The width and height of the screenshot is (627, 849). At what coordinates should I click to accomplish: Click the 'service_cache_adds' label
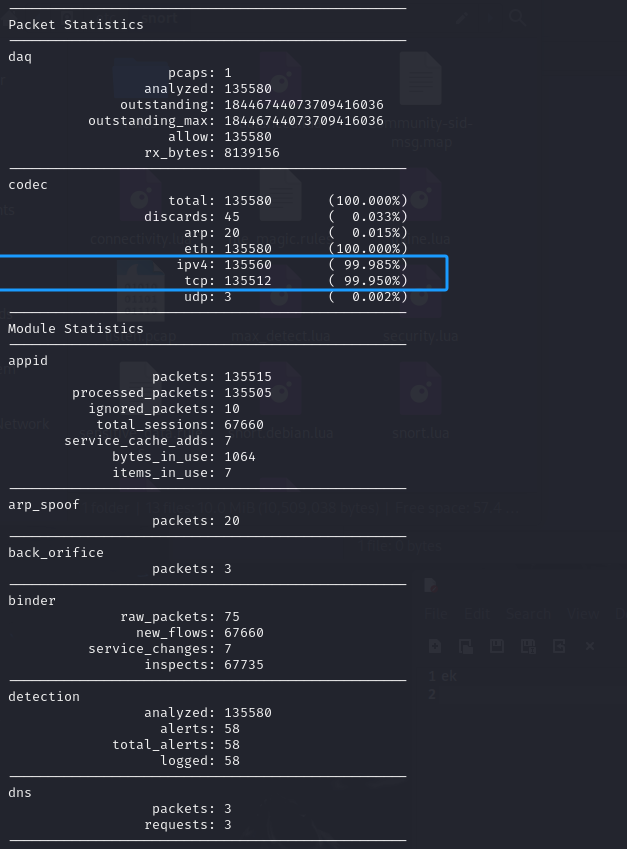pyautogui.click(x=140, y=441)
